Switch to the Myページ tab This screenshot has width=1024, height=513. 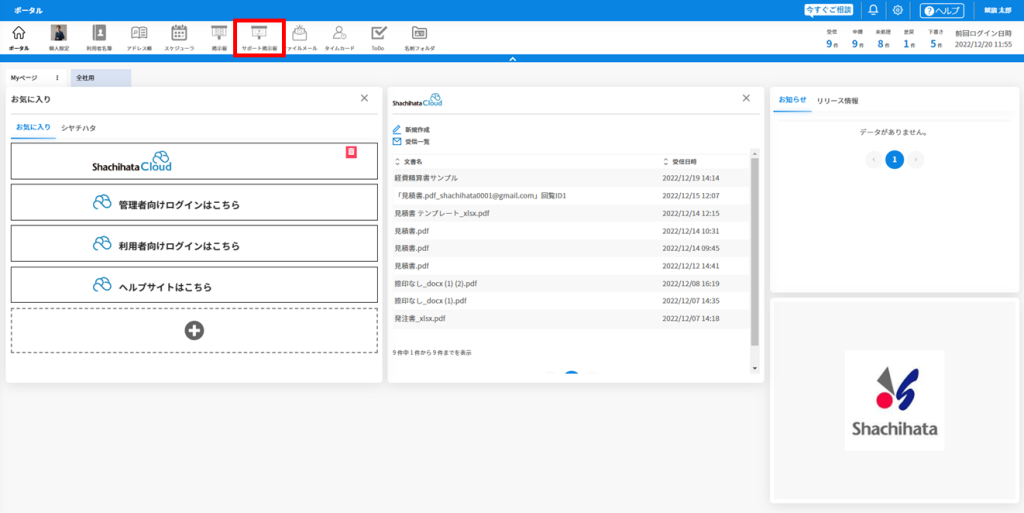pos(25,78)
